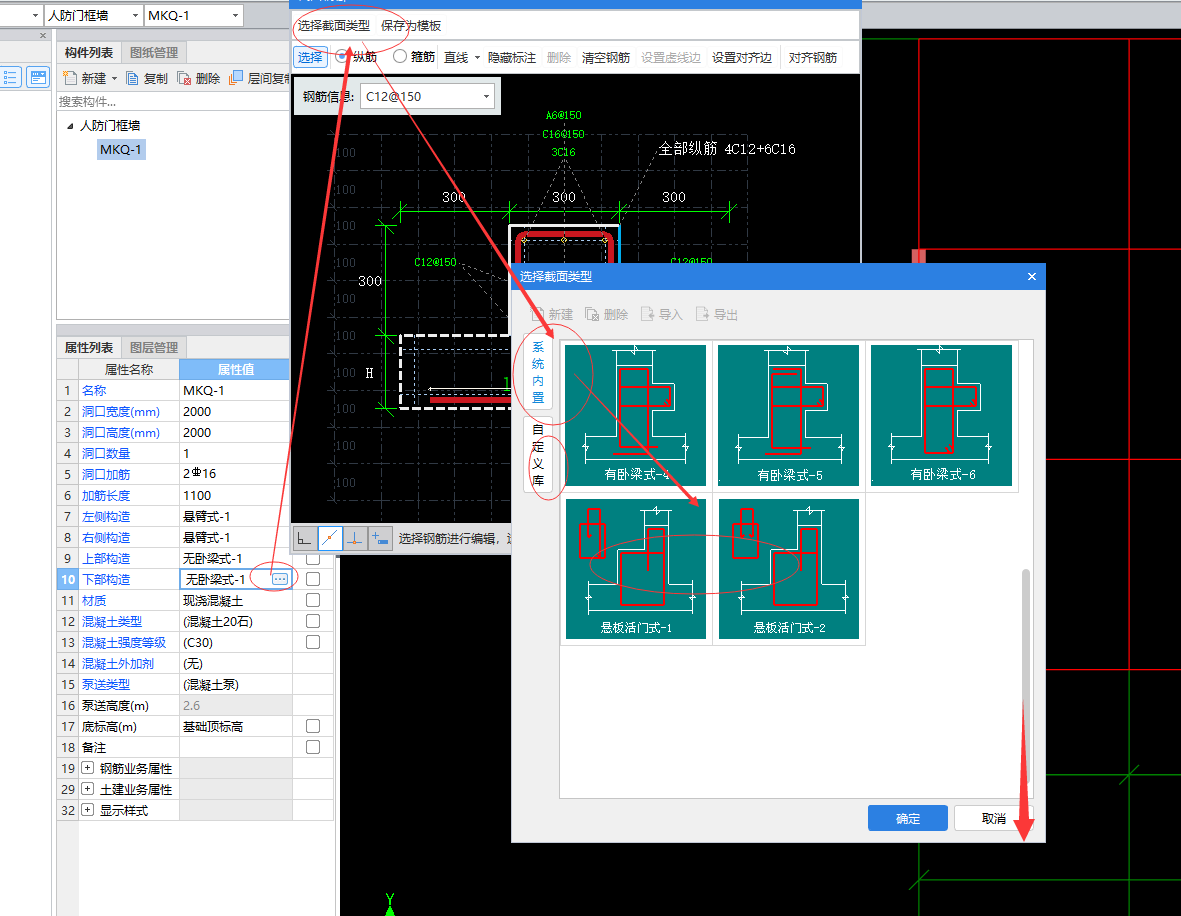1181x916 pixels.
Task: Click the 导出 export icon in dialog
Action: [702, 314]
